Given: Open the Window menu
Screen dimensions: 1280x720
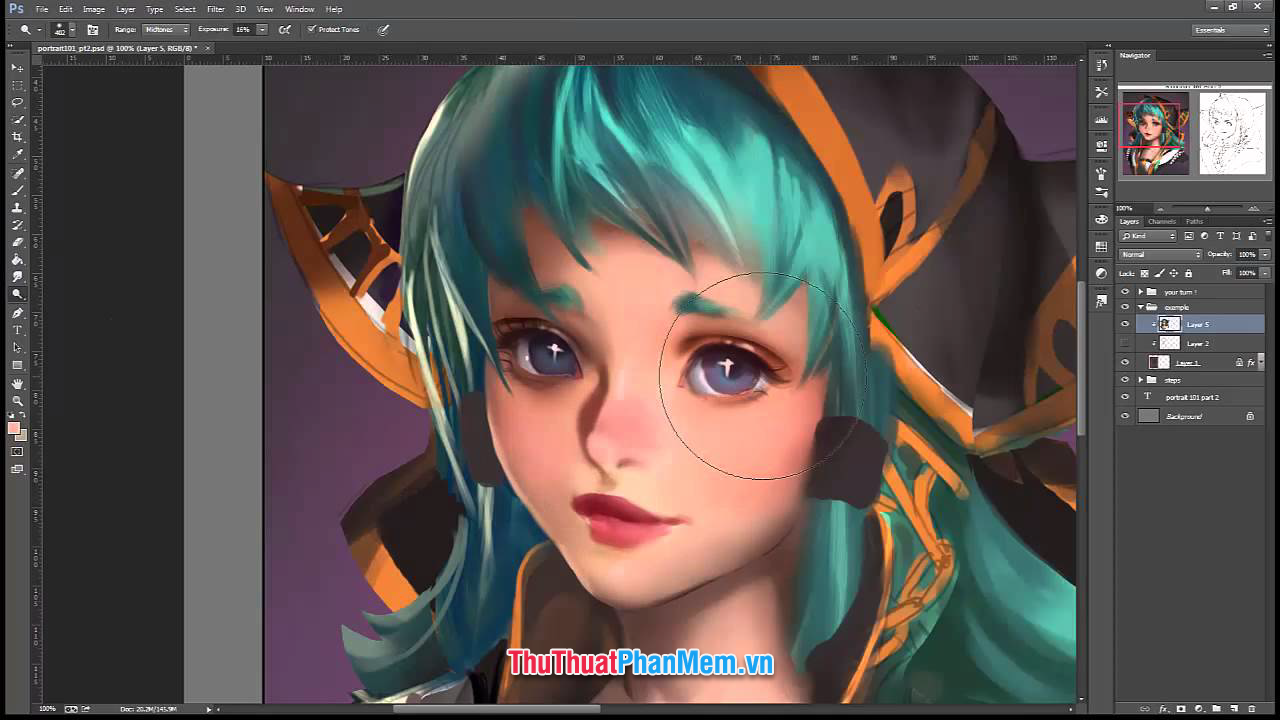Looking at the screenshot, I should point(299,9).
